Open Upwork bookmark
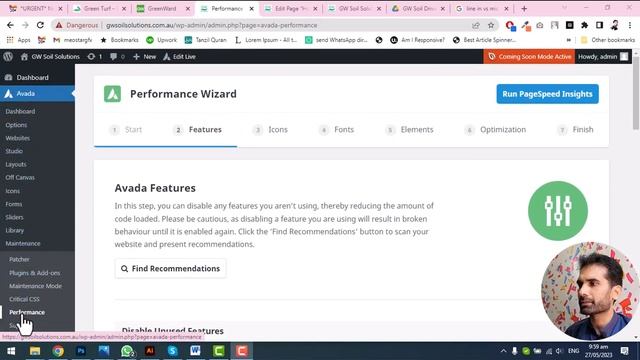The width and height of the screenshot is (640, 360). point(162,40)
